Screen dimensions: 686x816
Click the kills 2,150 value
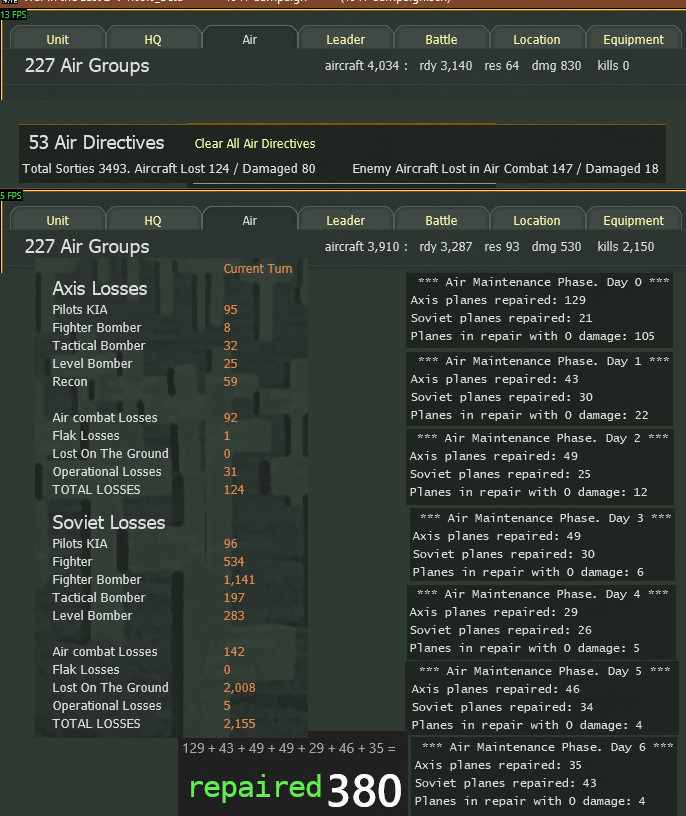(x=626, y=247)
